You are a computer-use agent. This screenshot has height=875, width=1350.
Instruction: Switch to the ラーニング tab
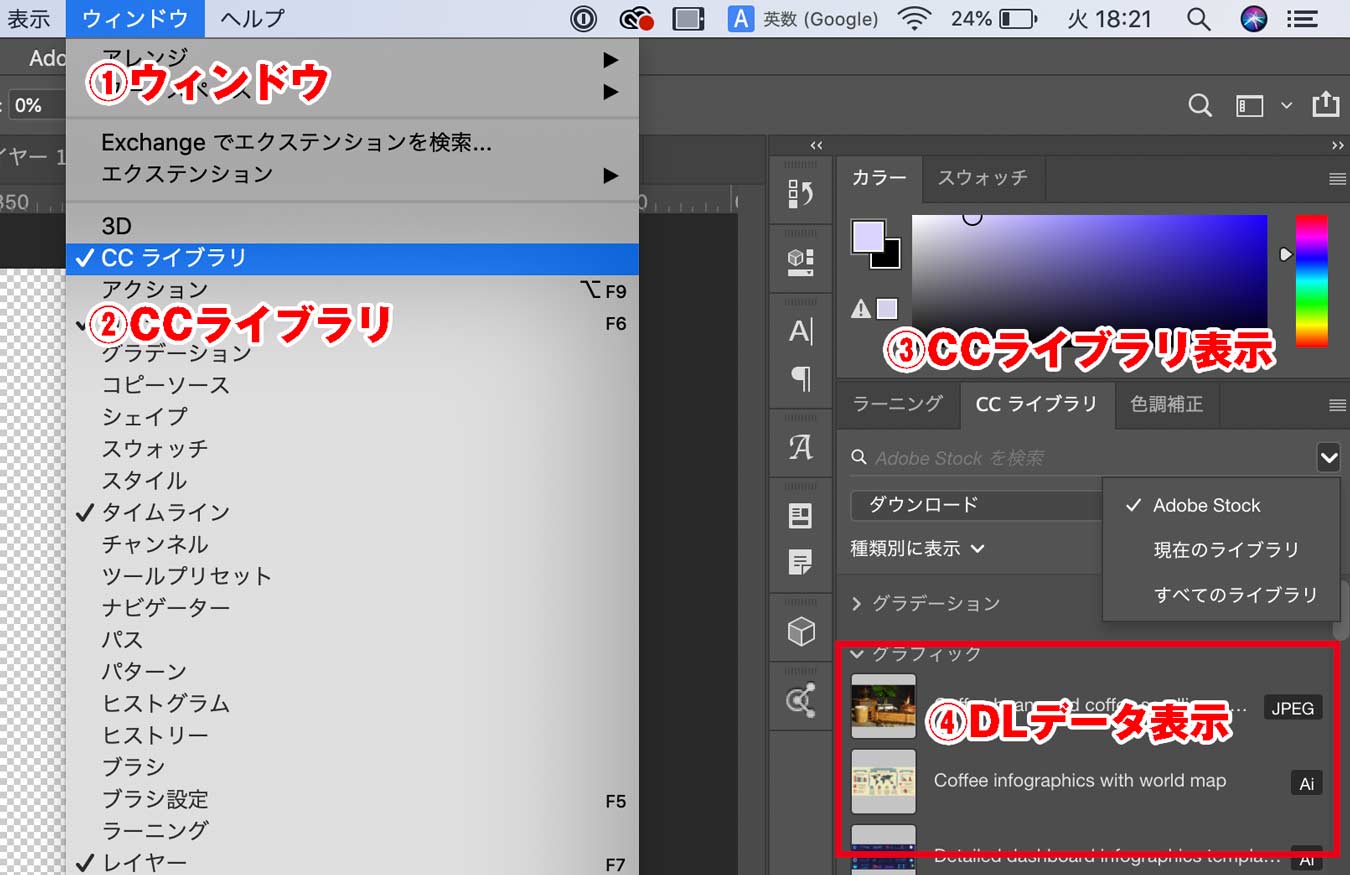click(x=898, y=404)
